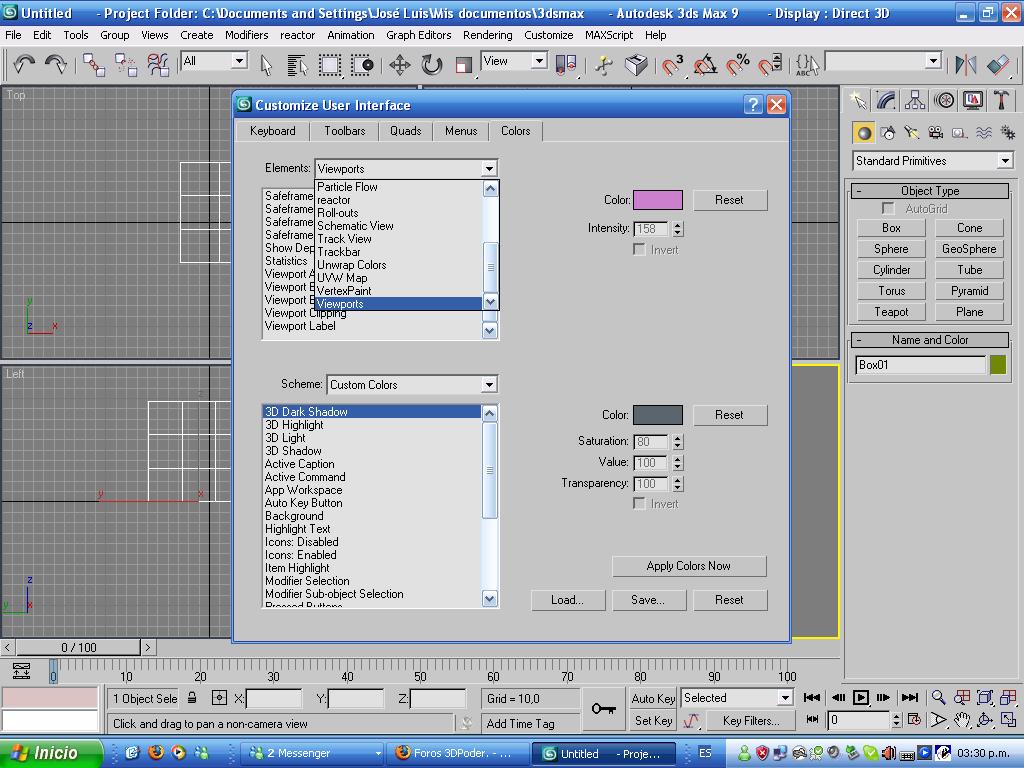Toggle Absolute/Offset transform type-in mode
Screen dimensions: 1024x768
[x=219, y=698]
